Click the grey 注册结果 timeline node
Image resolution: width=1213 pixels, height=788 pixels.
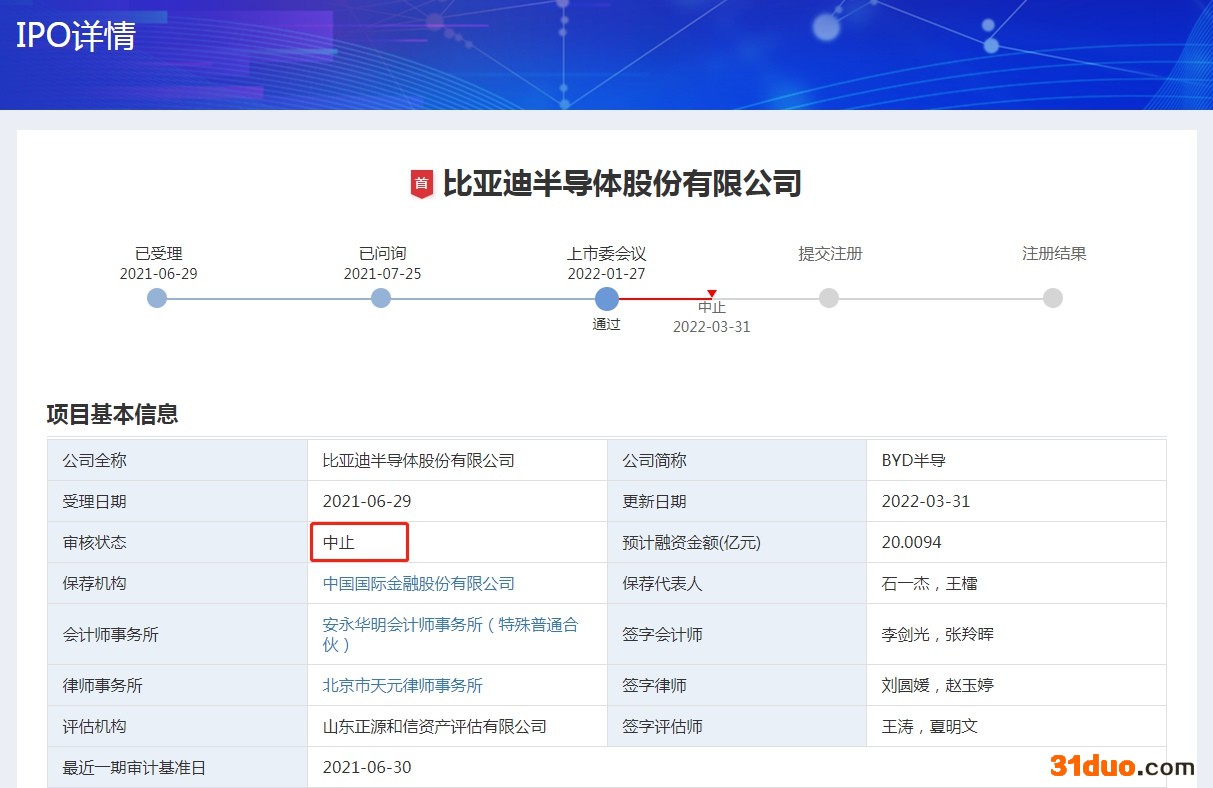(1053, 298)
